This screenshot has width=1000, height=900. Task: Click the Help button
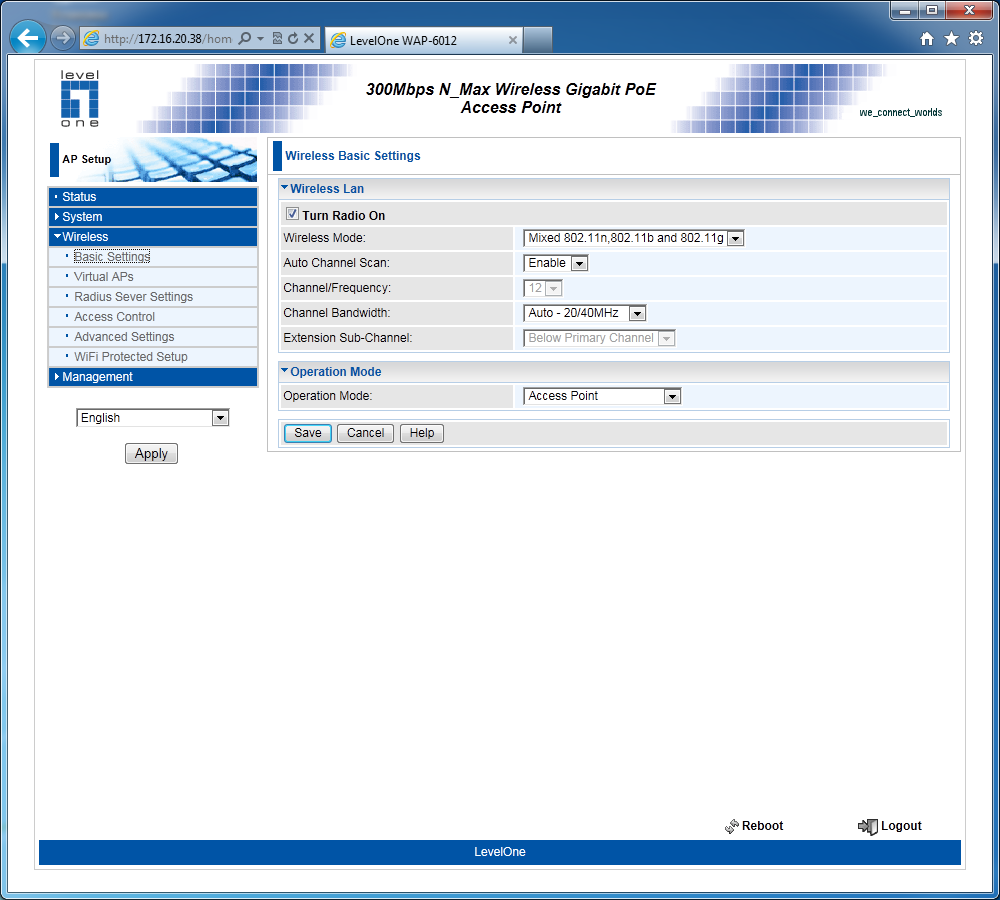click(x=422, y=433)
